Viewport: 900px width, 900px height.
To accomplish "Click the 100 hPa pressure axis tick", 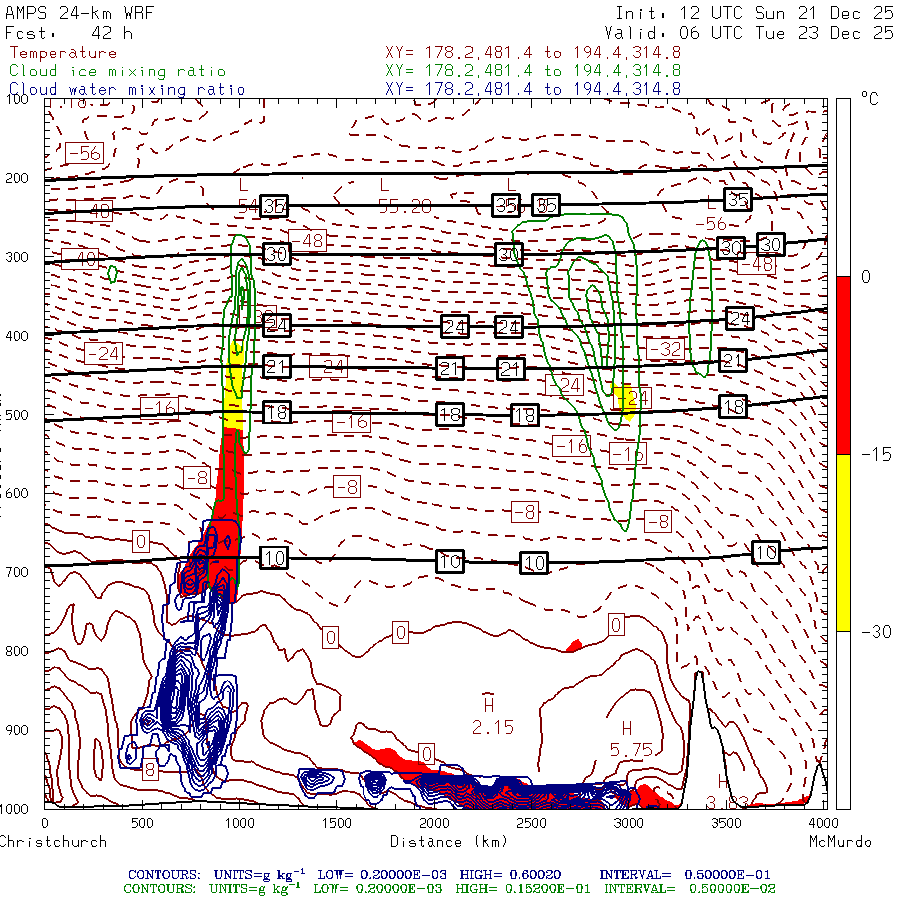I will tap(17, 99).
